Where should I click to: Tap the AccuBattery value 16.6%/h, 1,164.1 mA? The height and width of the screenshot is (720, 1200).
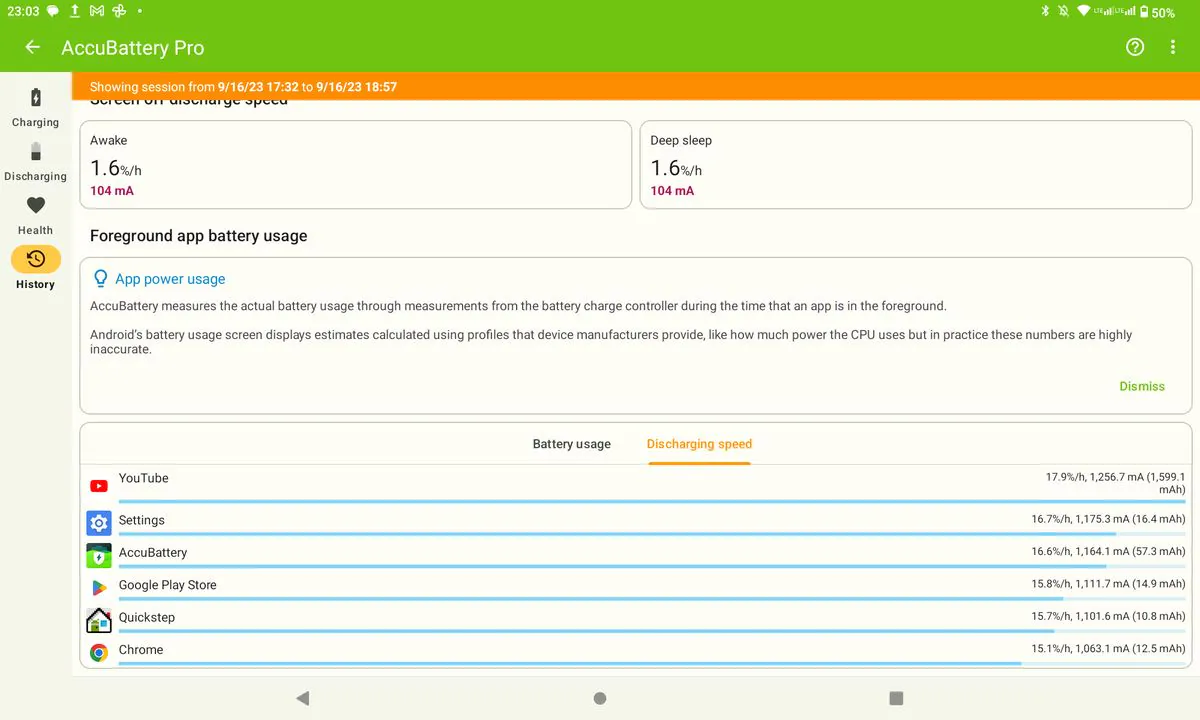tap(1108, 552)
